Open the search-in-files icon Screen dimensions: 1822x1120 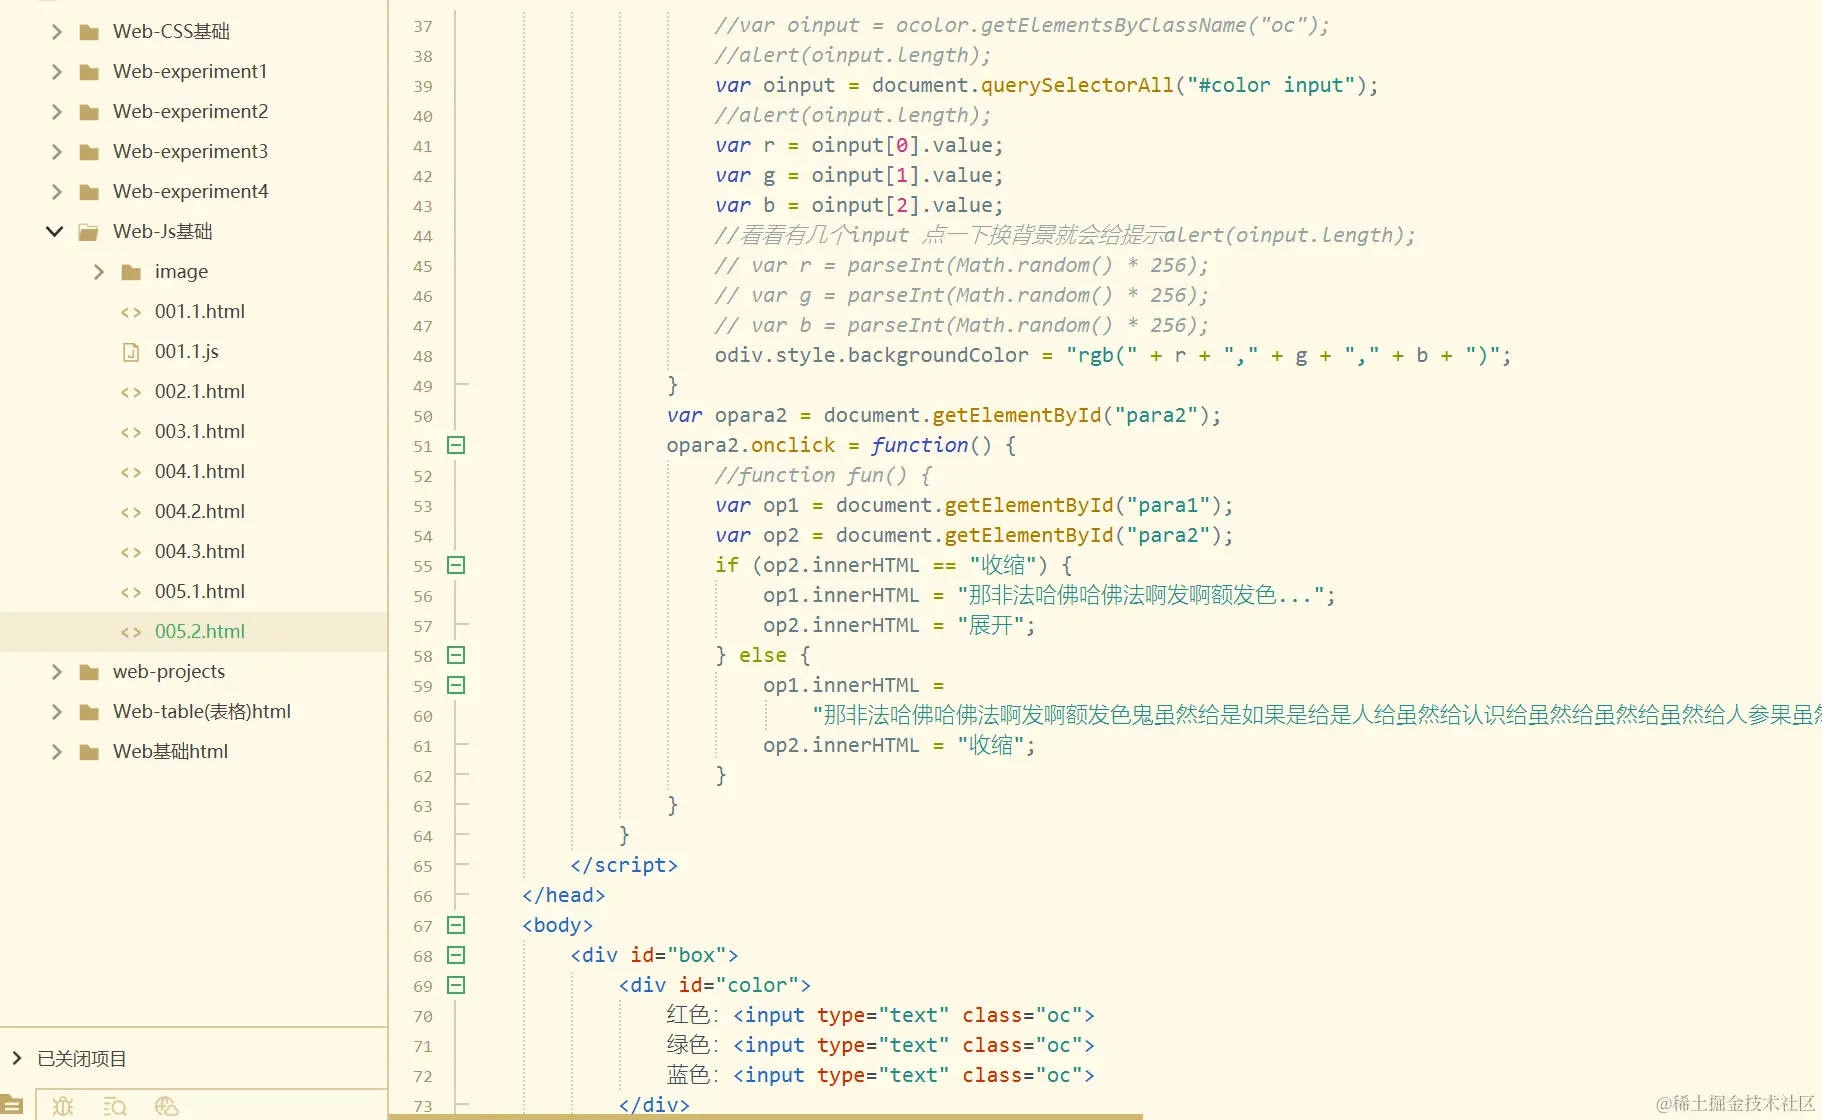click(x=115, y=1106)
